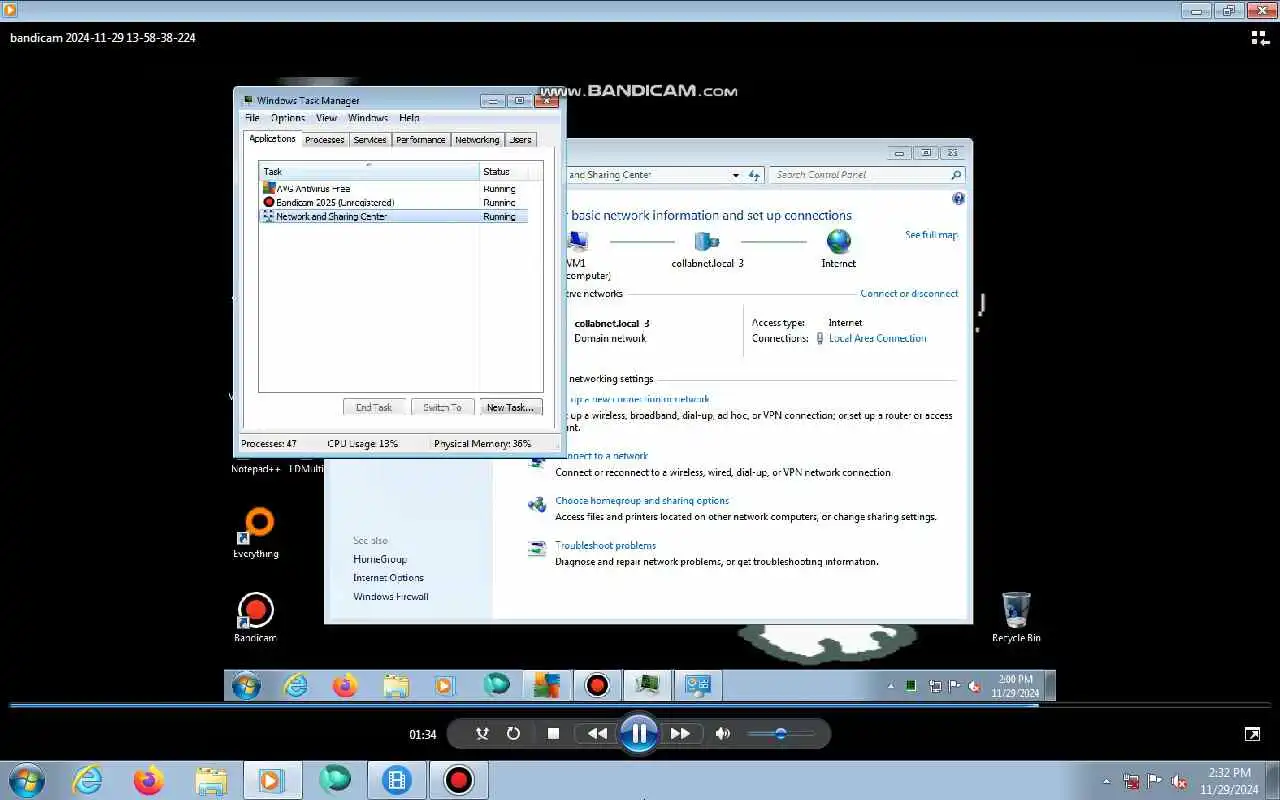Viewport: 1280px width, 800px height.
Task: Show hidden icons in the bottom system tray
Action: pos(1106,781)
